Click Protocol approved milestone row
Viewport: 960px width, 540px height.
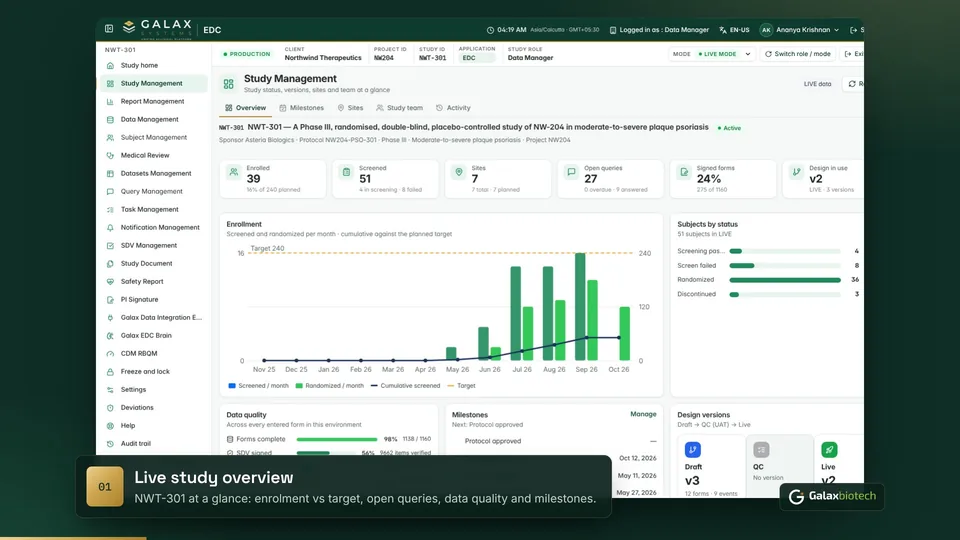tap(556, 441)
